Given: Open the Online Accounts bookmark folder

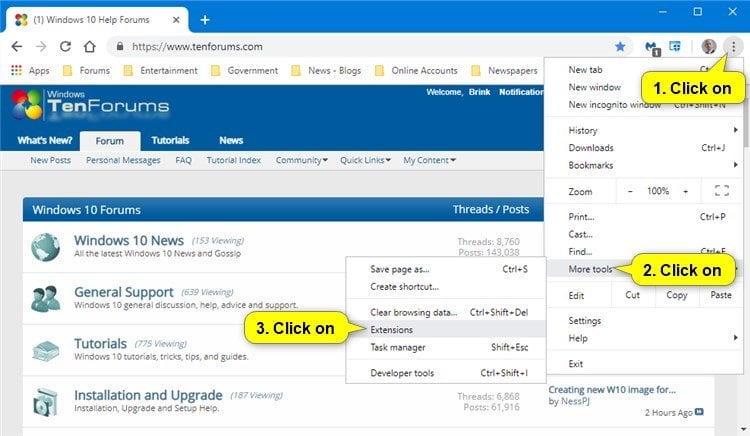Looking at the screenshot, I should [416, 71].
